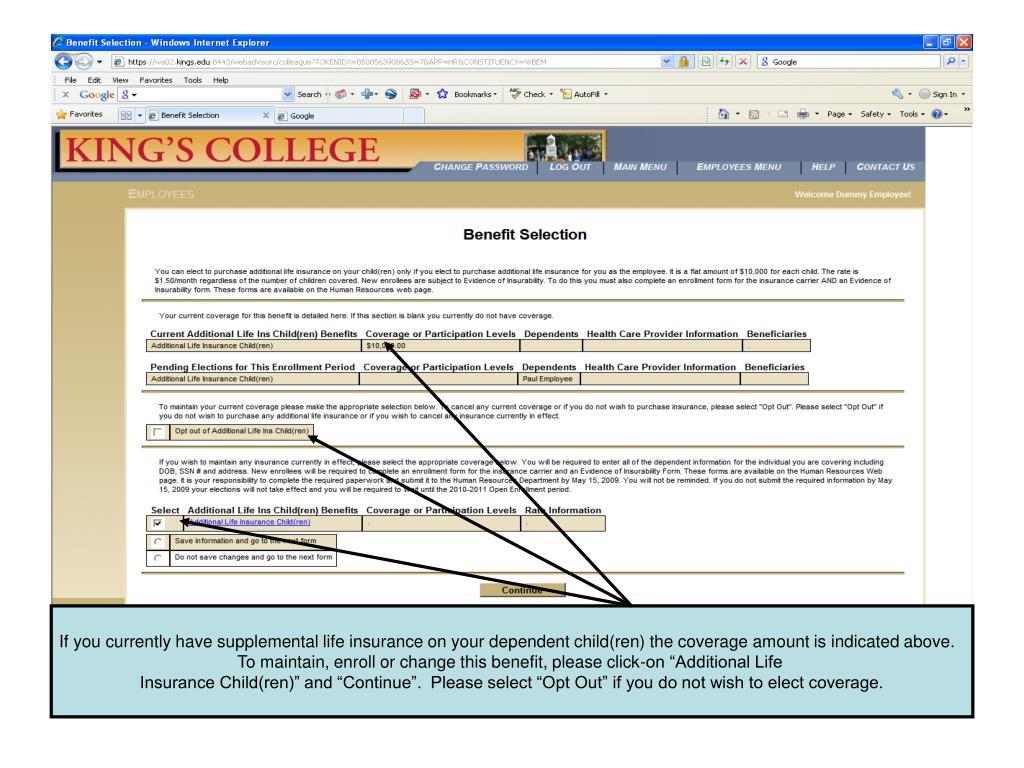The image size is (1024, 768).
Task: Click the Refresh page icon
Action: (x=724, y=62)
